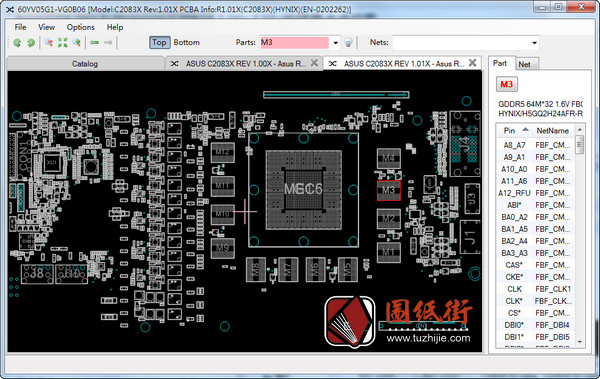
Task: Select memory chip M12 on board
Action: tap(222, 152)
